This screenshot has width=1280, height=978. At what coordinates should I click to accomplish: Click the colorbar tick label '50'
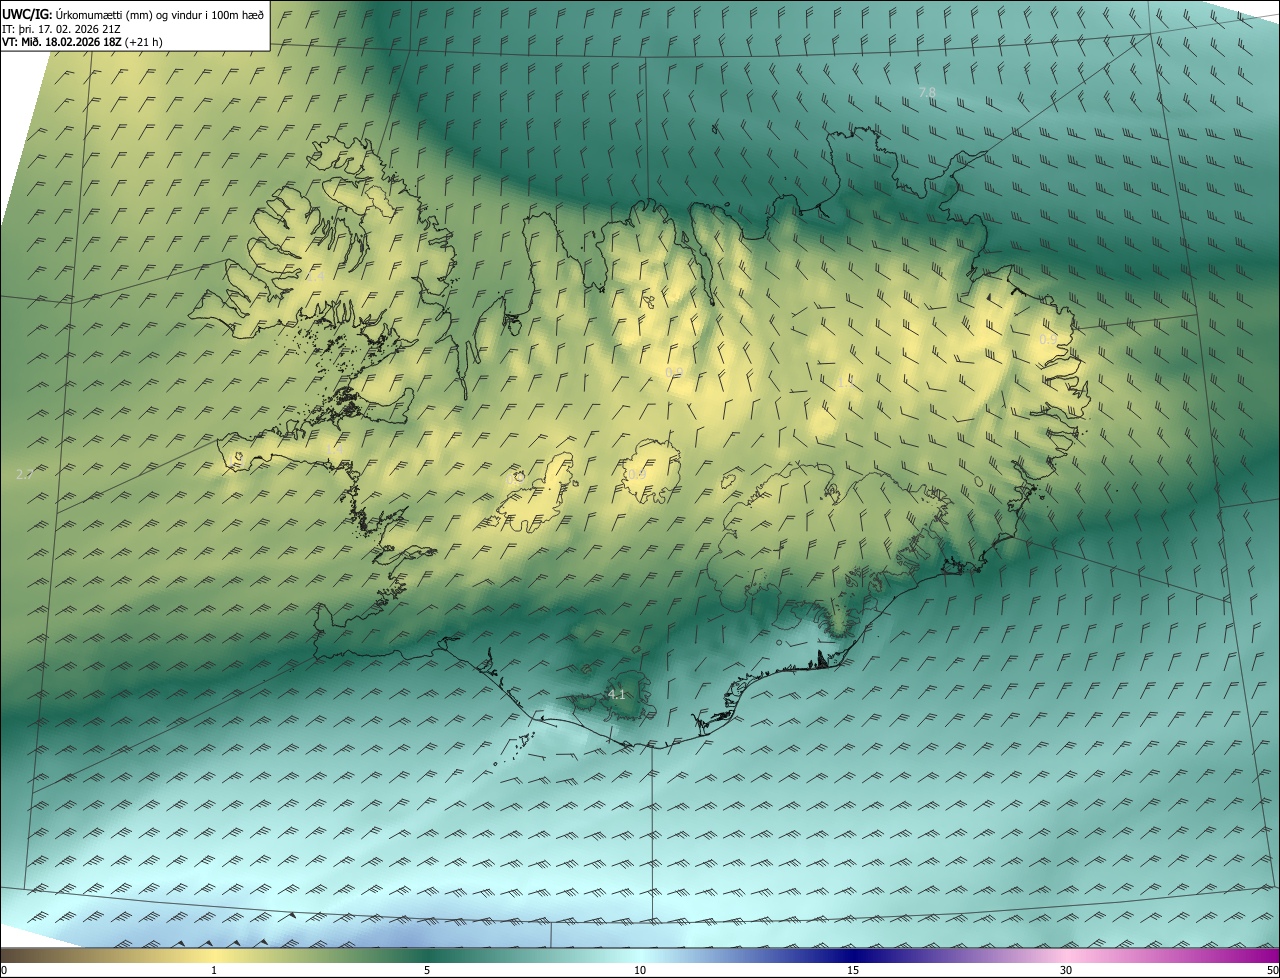pos(1272,970)
